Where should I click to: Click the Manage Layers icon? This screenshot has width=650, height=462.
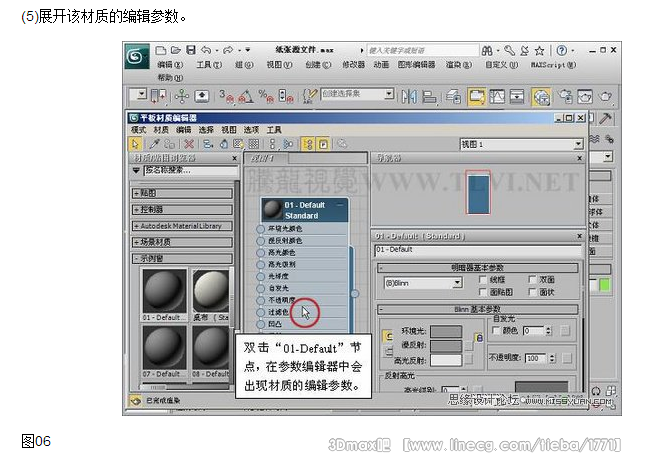pyautogui.click(x=454, y=97)
